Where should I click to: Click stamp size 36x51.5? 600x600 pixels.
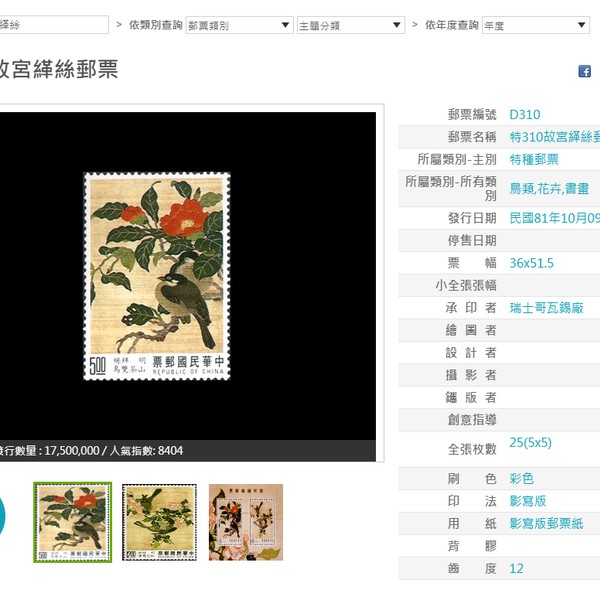click(531, 263)
